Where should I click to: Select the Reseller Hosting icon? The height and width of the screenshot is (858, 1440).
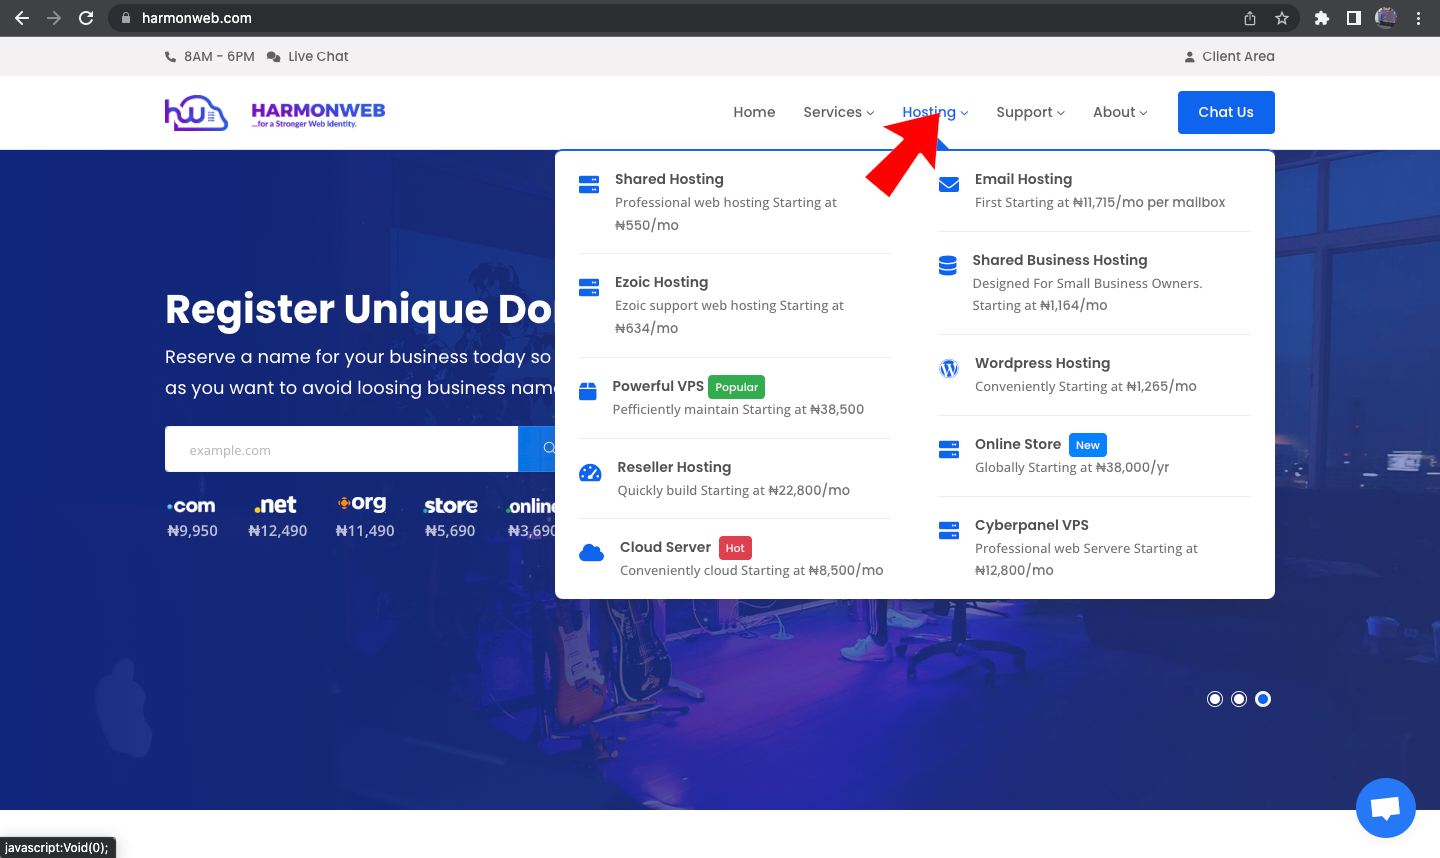(x=591, y=472)
